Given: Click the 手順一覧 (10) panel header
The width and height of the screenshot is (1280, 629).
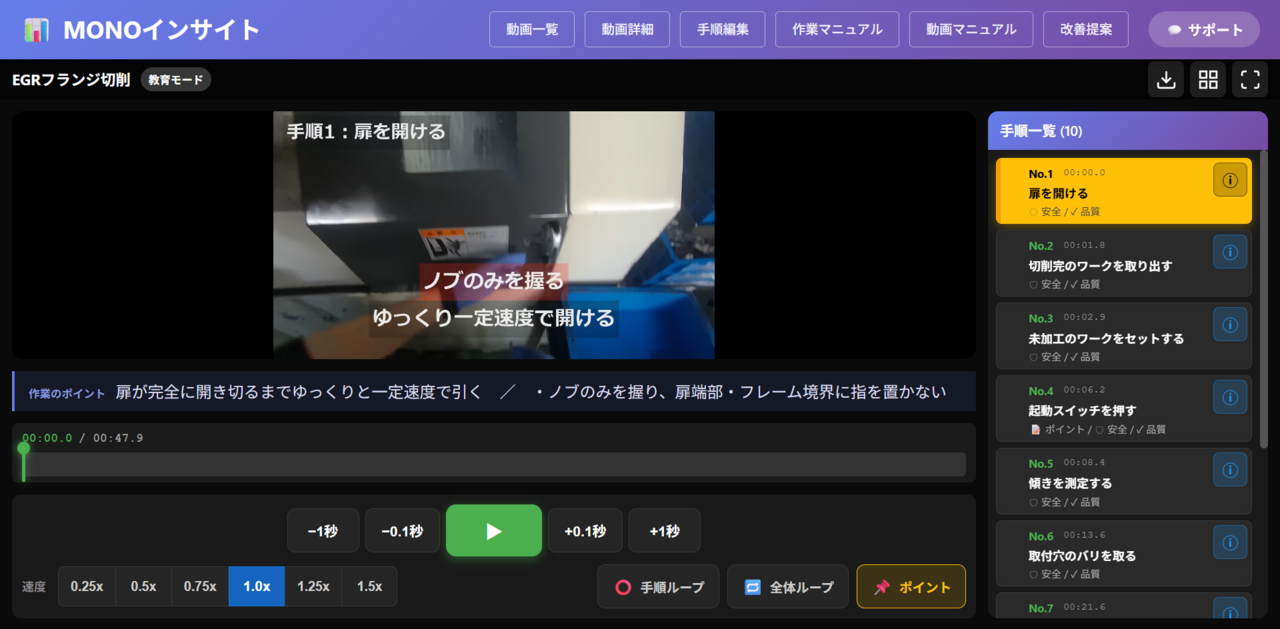Looking at the screenshot, I should click(x=1128, y=131).
